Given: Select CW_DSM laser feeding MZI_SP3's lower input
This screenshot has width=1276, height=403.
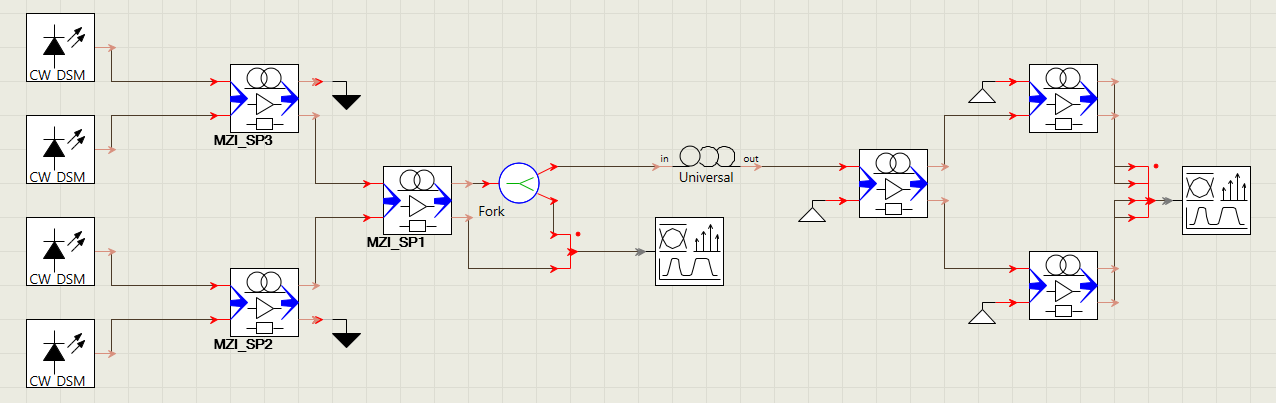Looking at the screenshot, I should [60, 150].
